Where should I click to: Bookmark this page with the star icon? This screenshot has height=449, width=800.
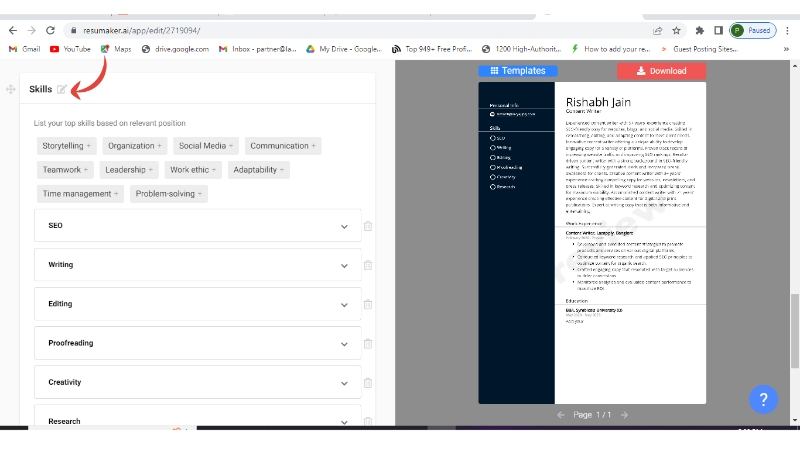tap(677, 31)
